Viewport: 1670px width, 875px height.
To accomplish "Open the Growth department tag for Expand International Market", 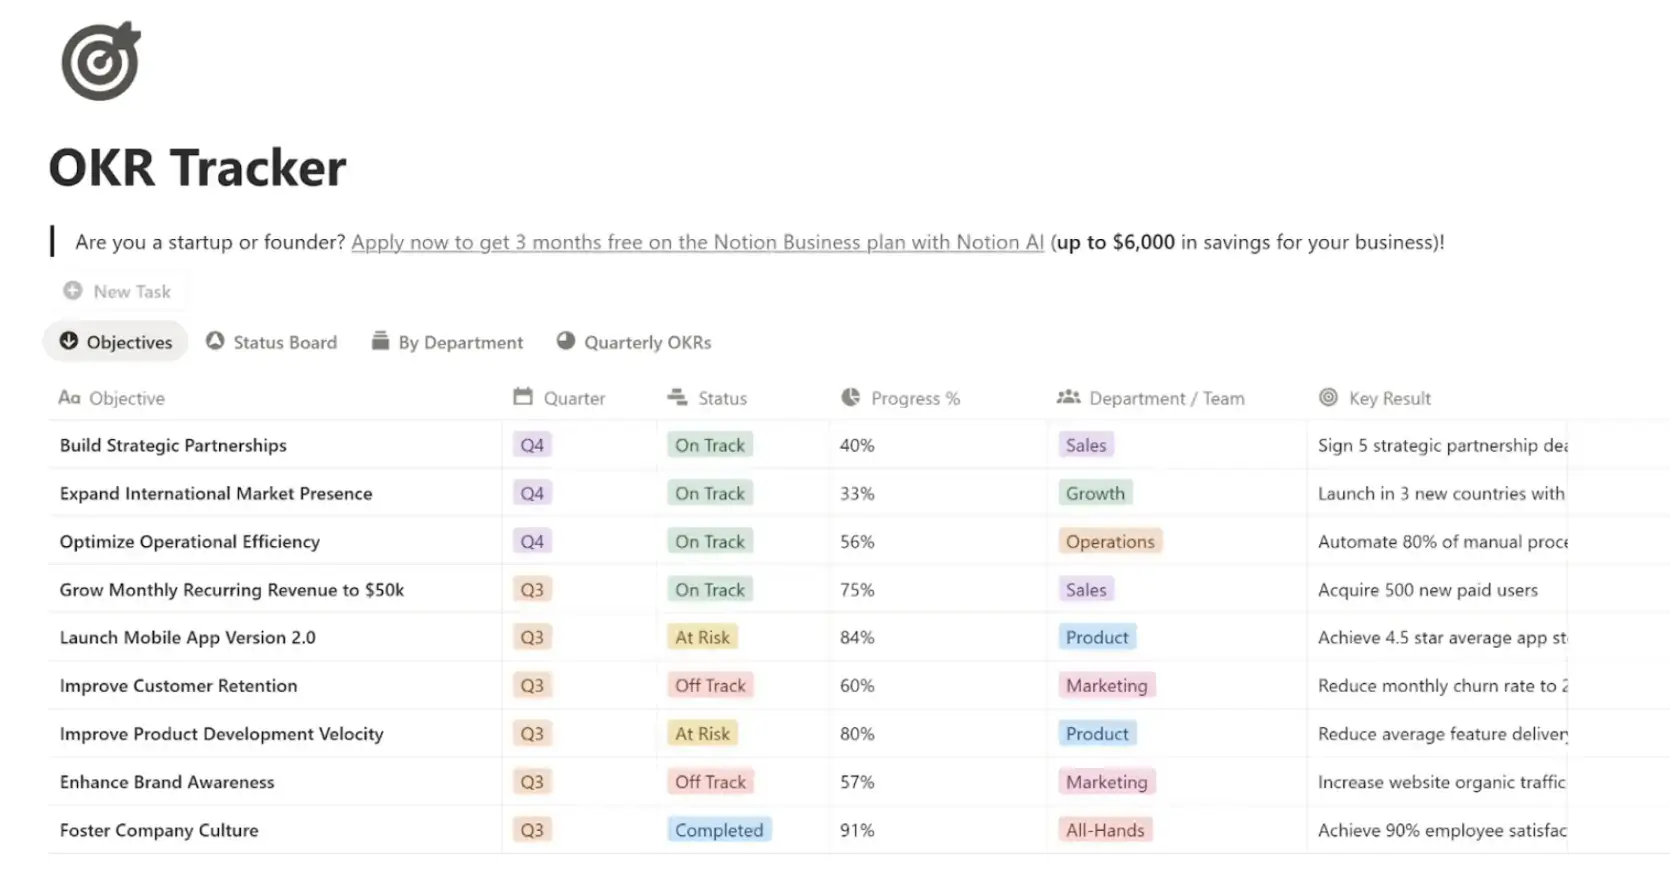I will tap(1094, 492).
